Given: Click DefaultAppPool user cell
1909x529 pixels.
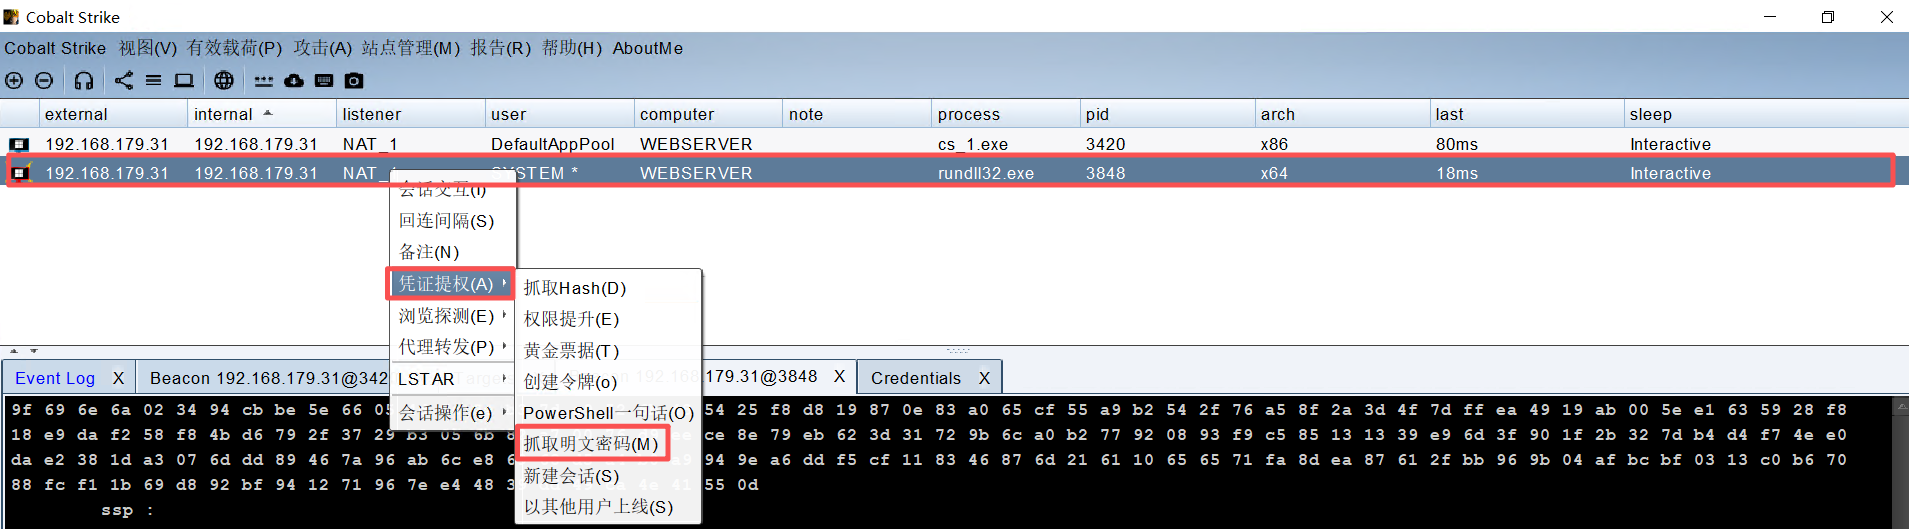Looking at the screenshot, I should pyautogui.click(x=559, y=144).
